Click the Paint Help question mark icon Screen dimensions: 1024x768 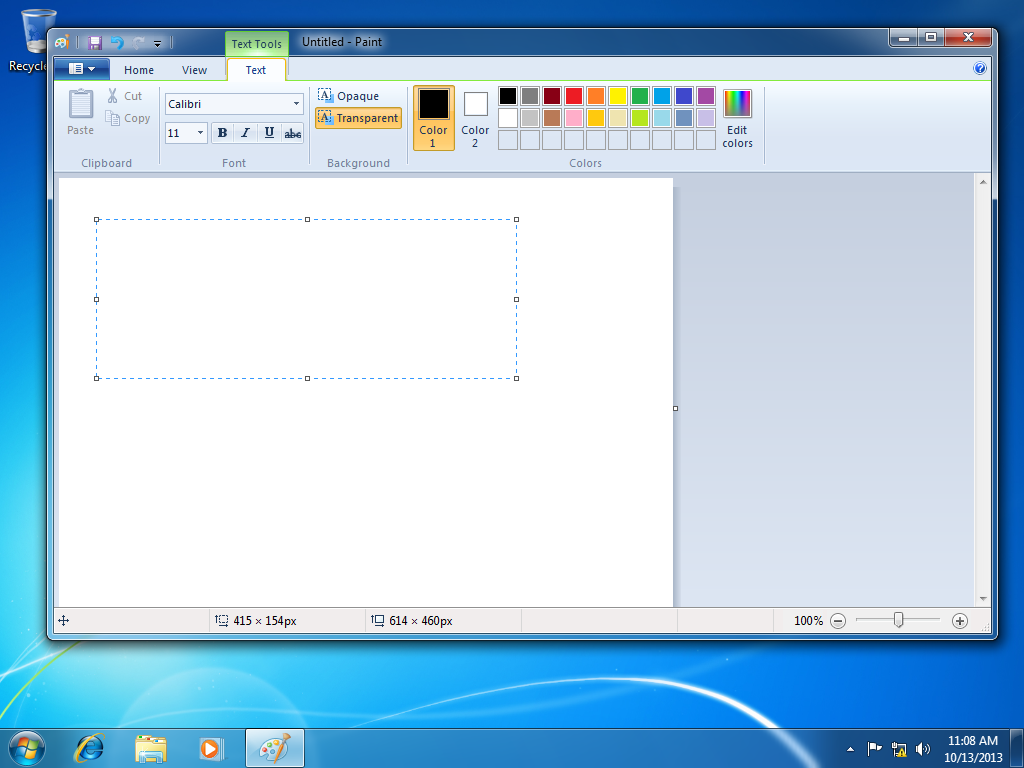tap(980, 68)
